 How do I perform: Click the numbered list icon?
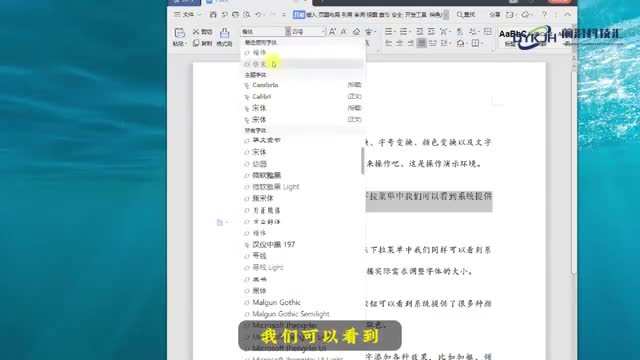pyautogui.click(x=404, y=31)
